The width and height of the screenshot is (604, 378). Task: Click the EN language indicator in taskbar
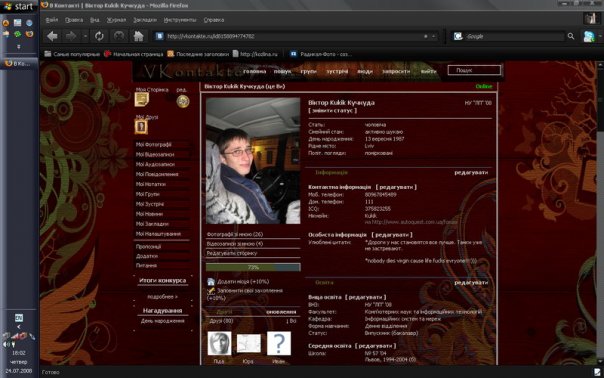coord(19,318)
